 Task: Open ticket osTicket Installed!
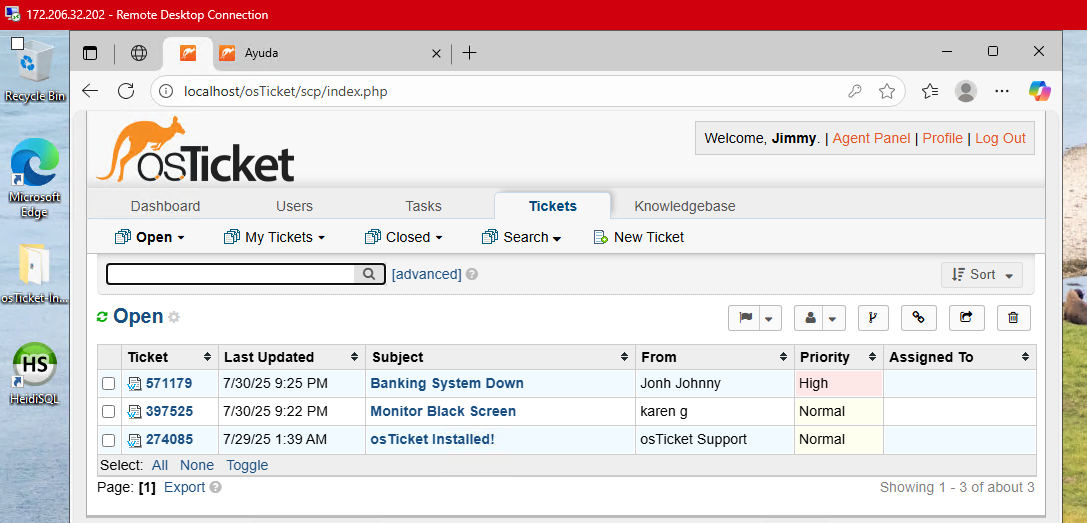433,439
